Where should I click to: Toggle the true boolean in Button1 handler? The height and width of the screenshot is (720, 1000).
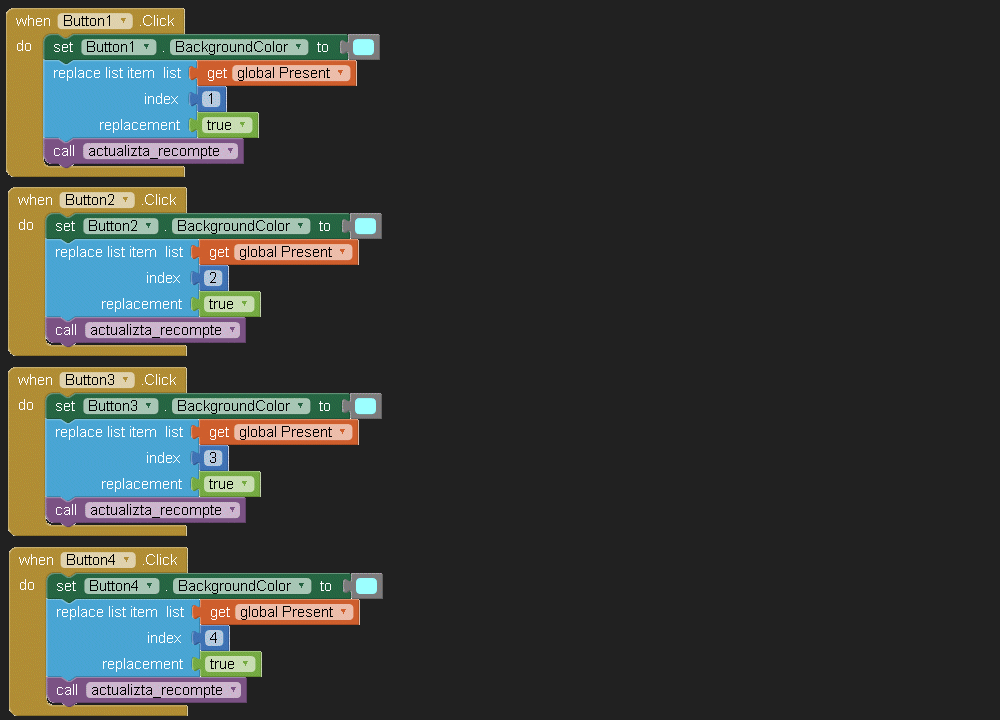coord(227,125)
